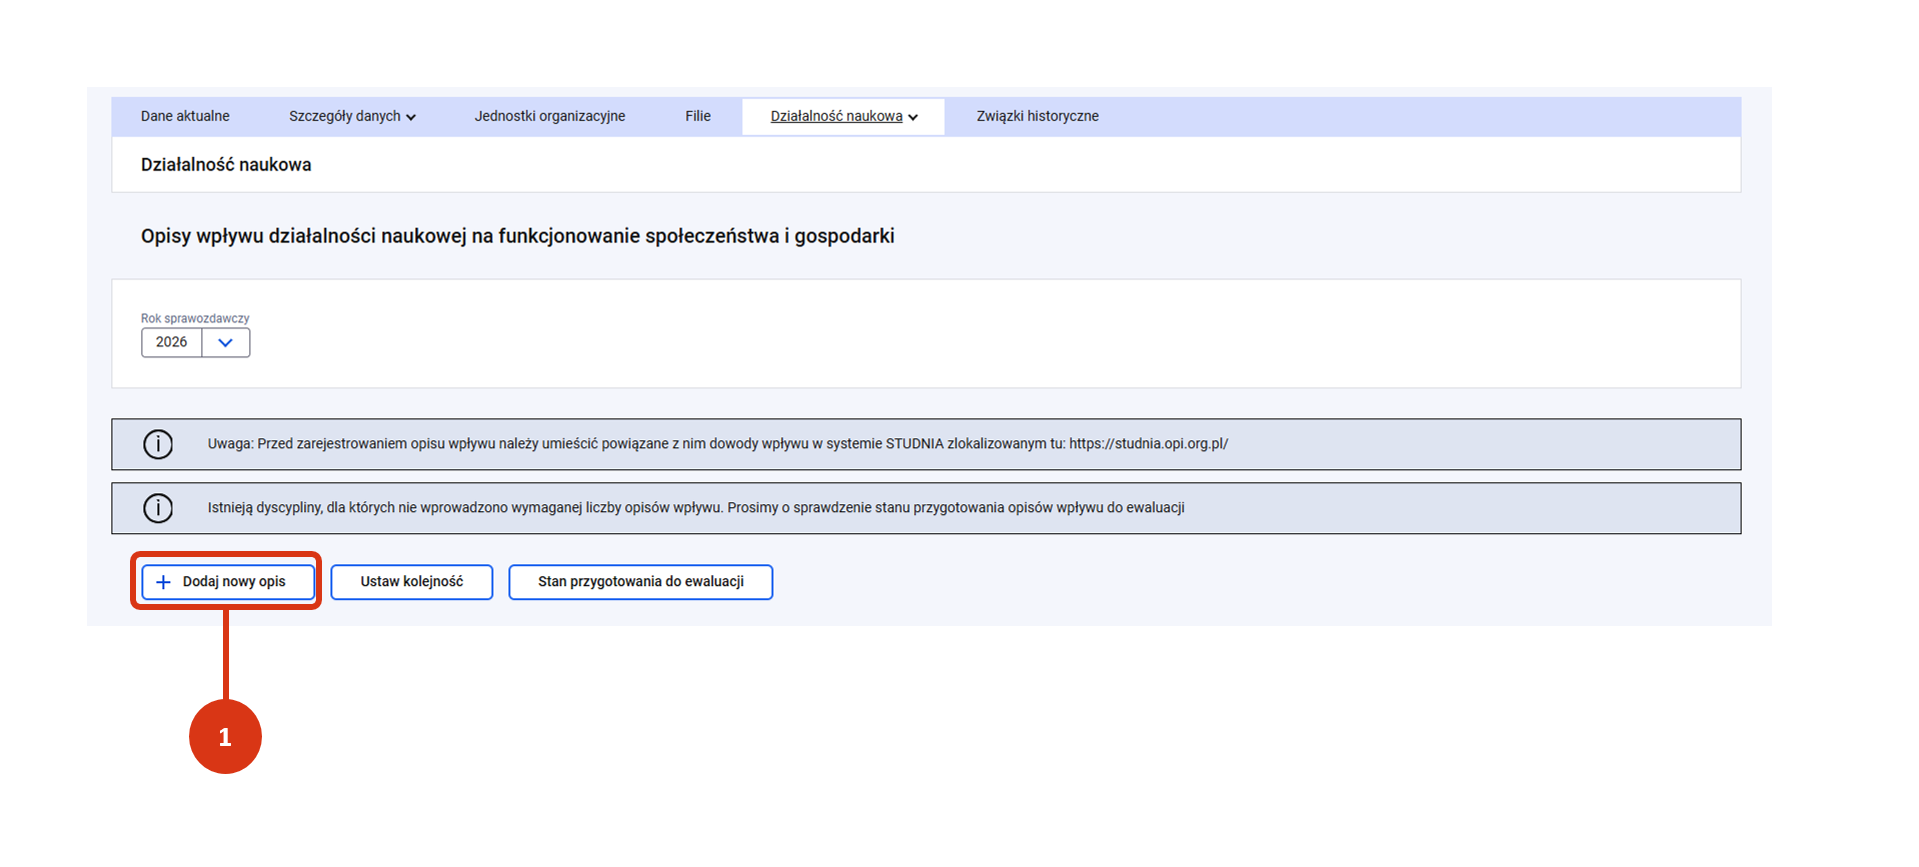The image size is (1919, 867).
Task: Click the Działalność naukowa section title
Action: (x=226, y=165)
